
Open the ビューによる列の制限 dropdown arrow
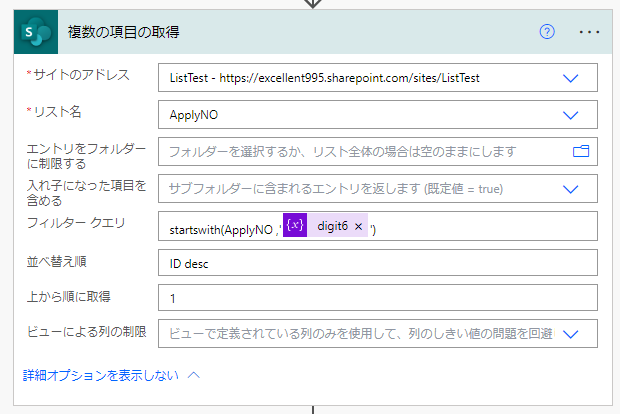tap(572, 334)
